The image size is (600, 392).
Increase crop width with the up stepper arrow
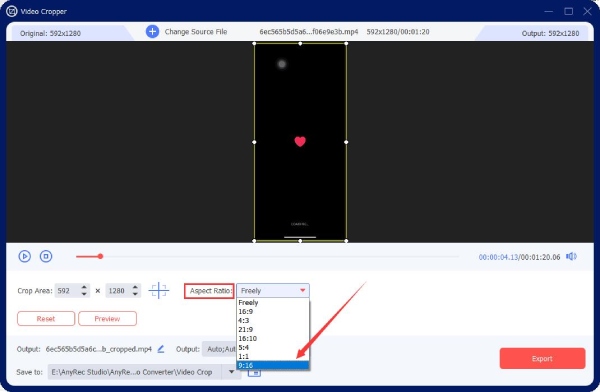click(x=84, y=287)
